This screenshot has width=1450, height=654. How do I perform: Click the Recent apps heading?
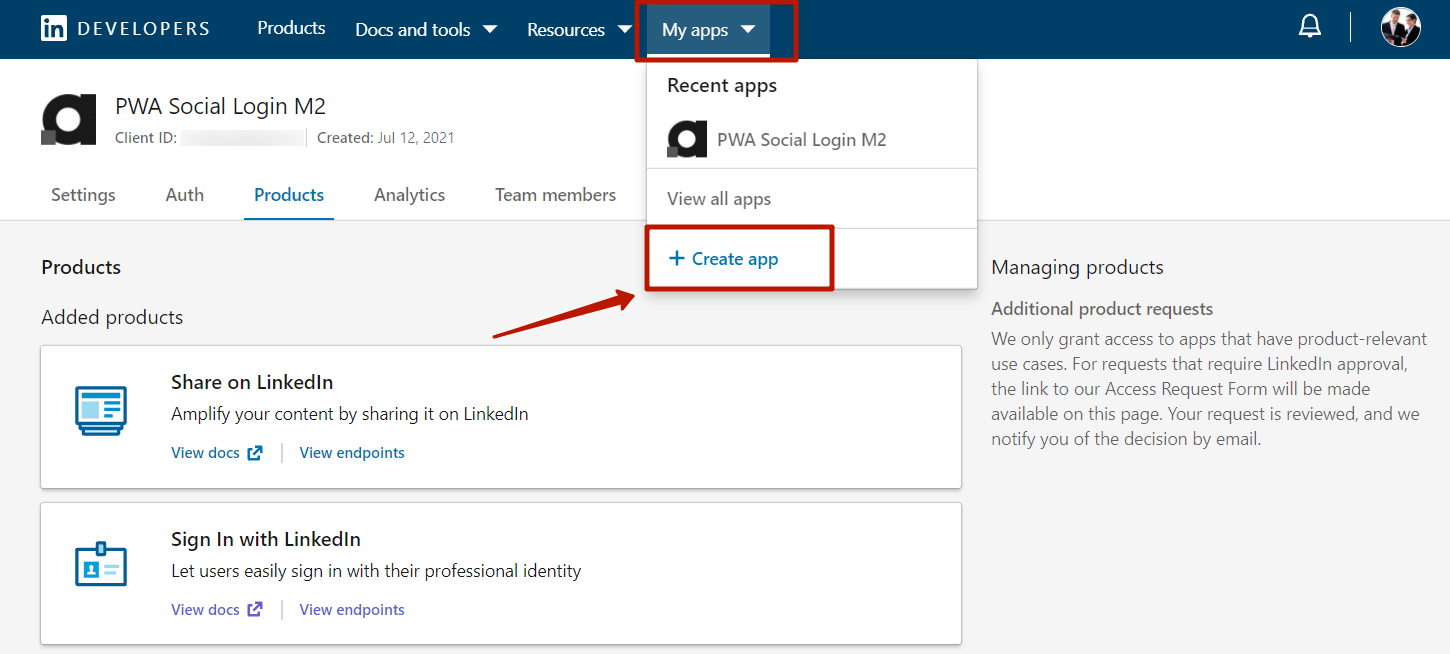(x=722, y=85)
